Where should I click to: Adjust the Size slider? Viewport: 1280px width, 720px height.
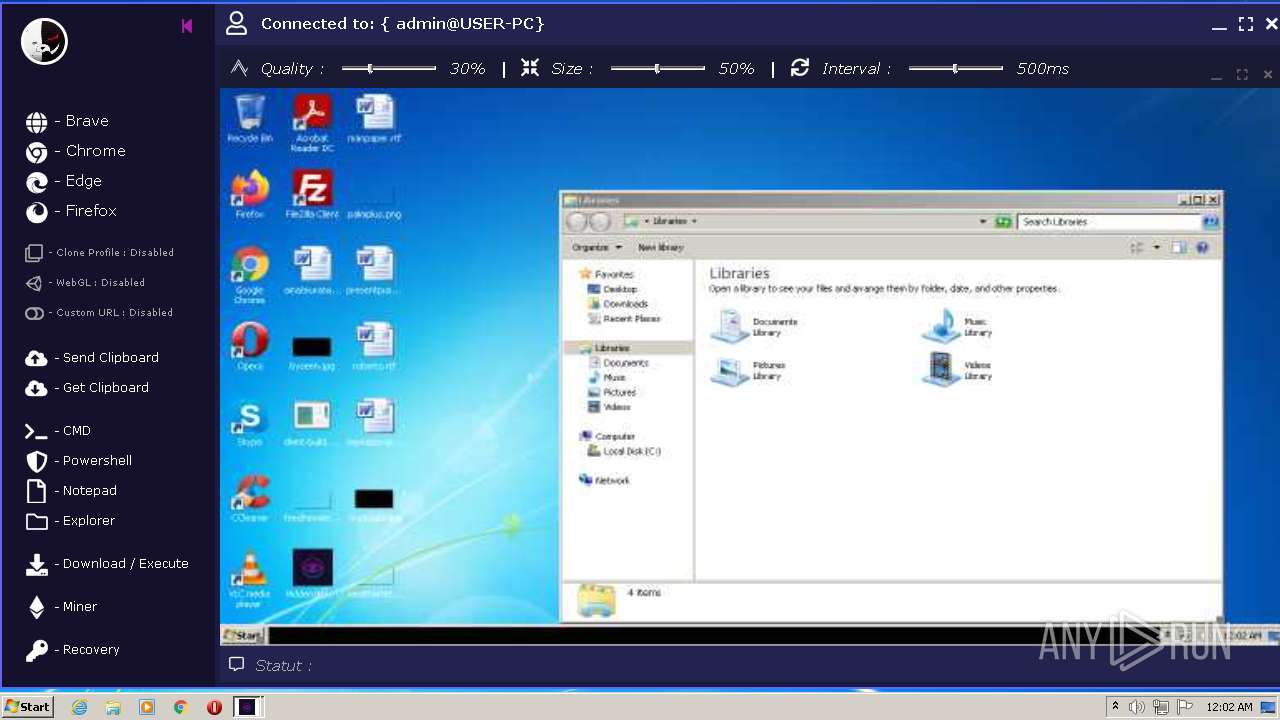(x=658, y=68)
